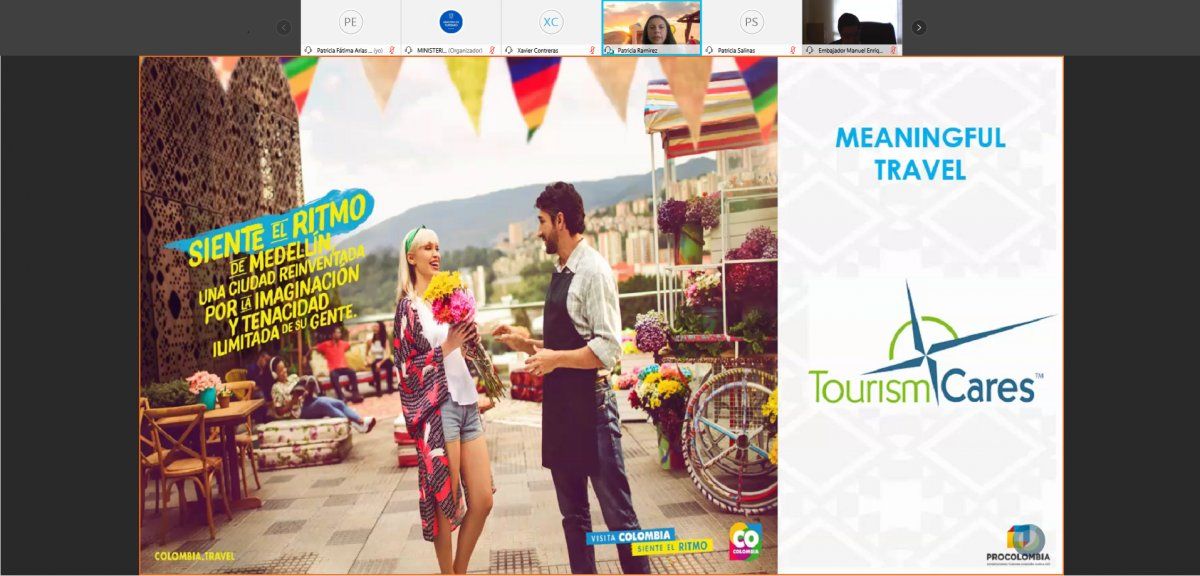Click headset icon next to Xavier Contreras

(509, 50)
